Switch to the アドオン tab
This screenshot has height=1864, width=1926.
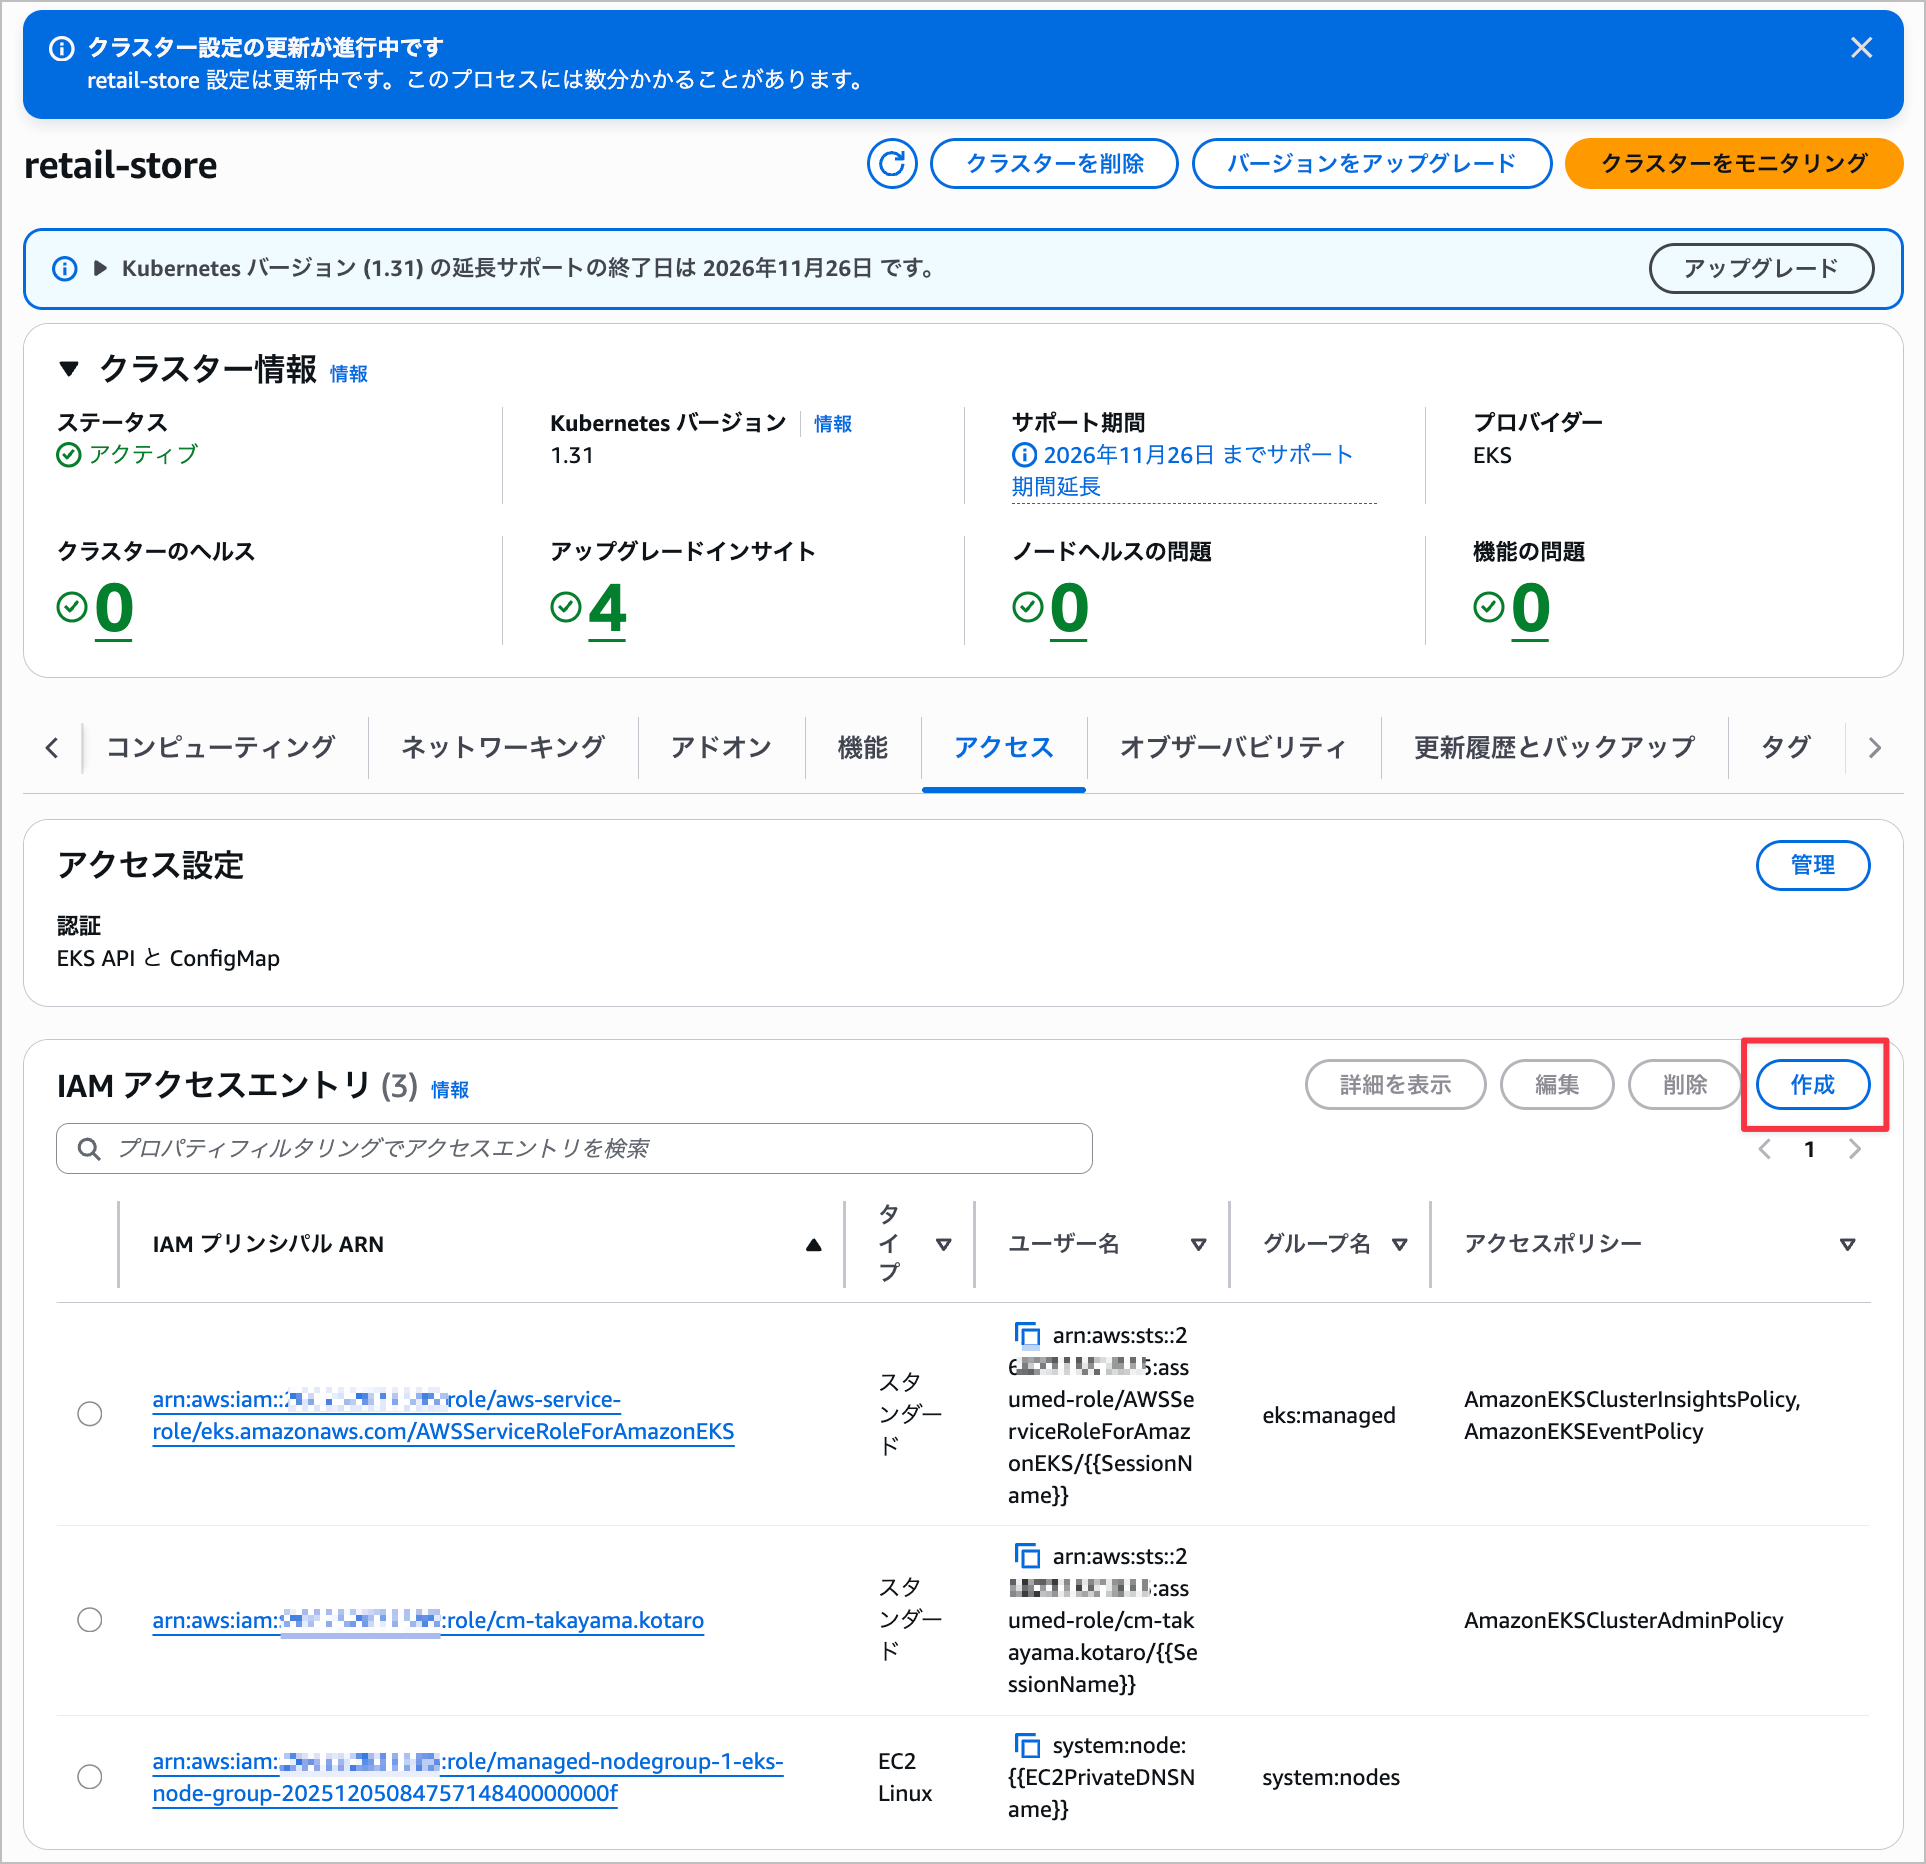pyautogui.click(x=721, y=747)
